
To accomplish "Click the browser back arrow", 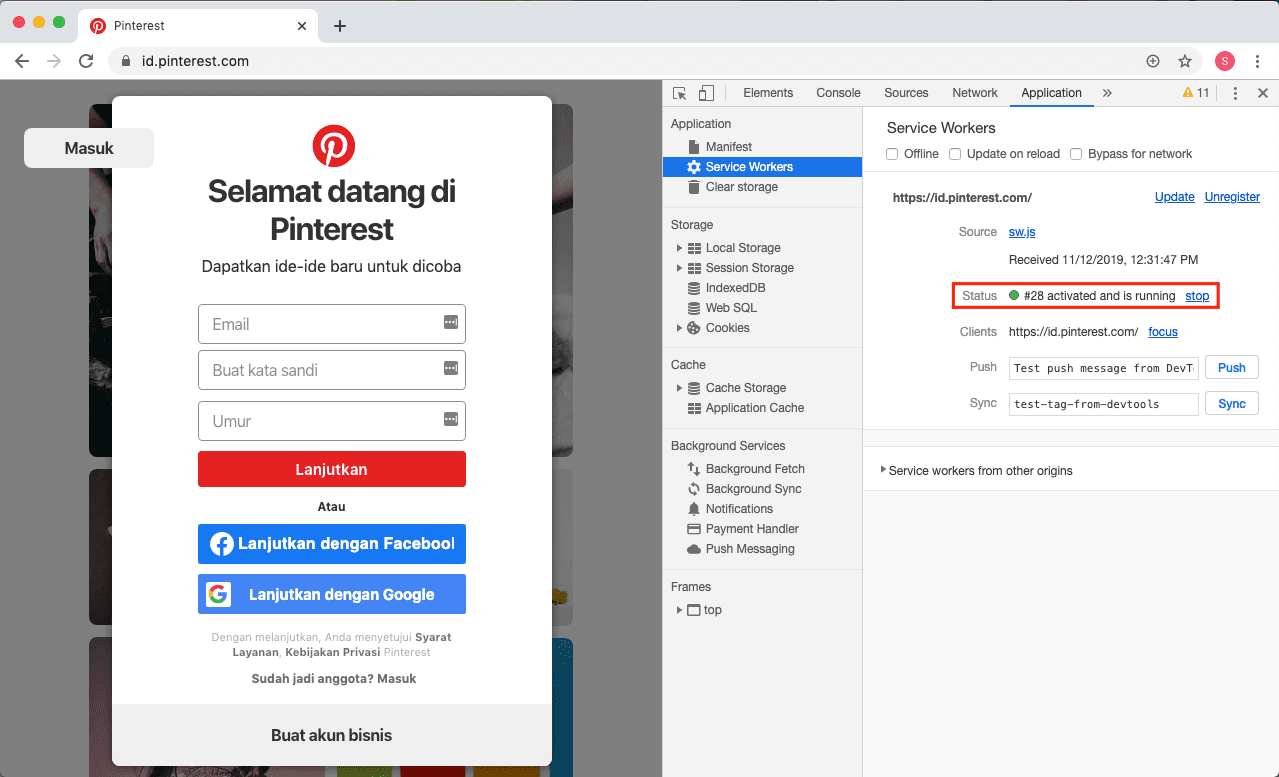I will pyautogui.click(x=22, y=61).
